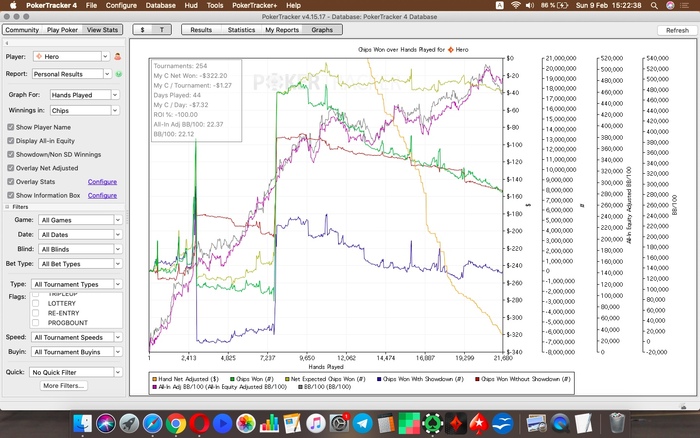Collapse the sidebar with the small left arrow

pos(7,43)
